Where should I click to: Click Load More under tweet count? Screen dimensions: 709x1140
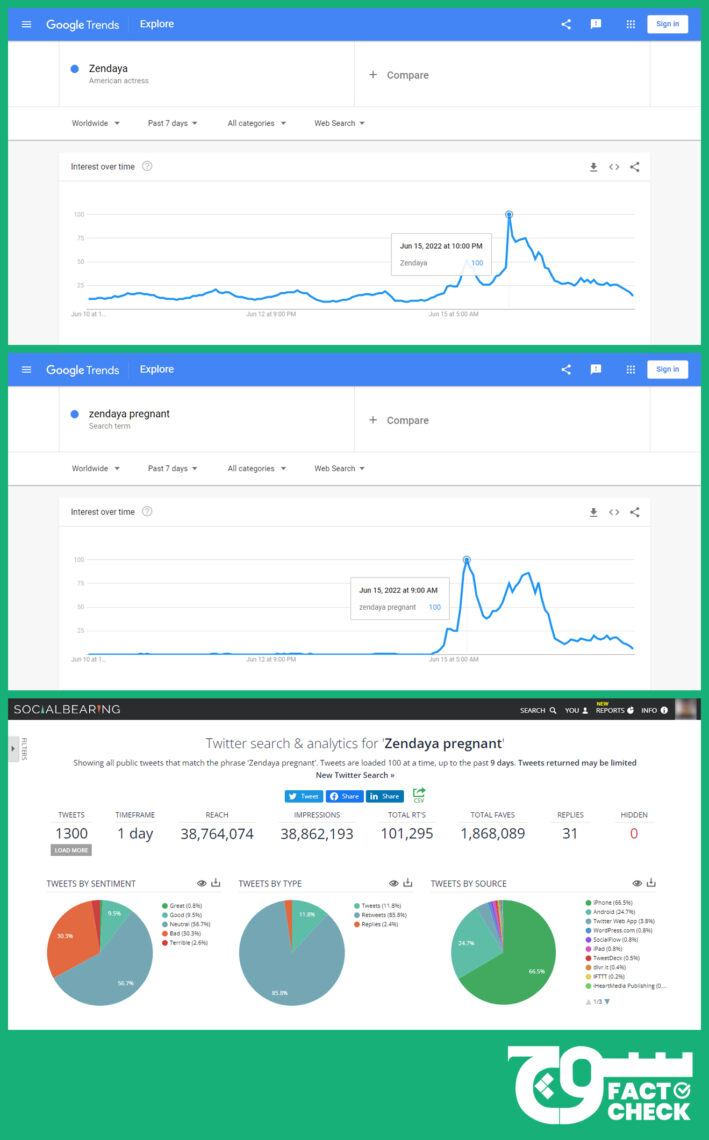(71, 850)
